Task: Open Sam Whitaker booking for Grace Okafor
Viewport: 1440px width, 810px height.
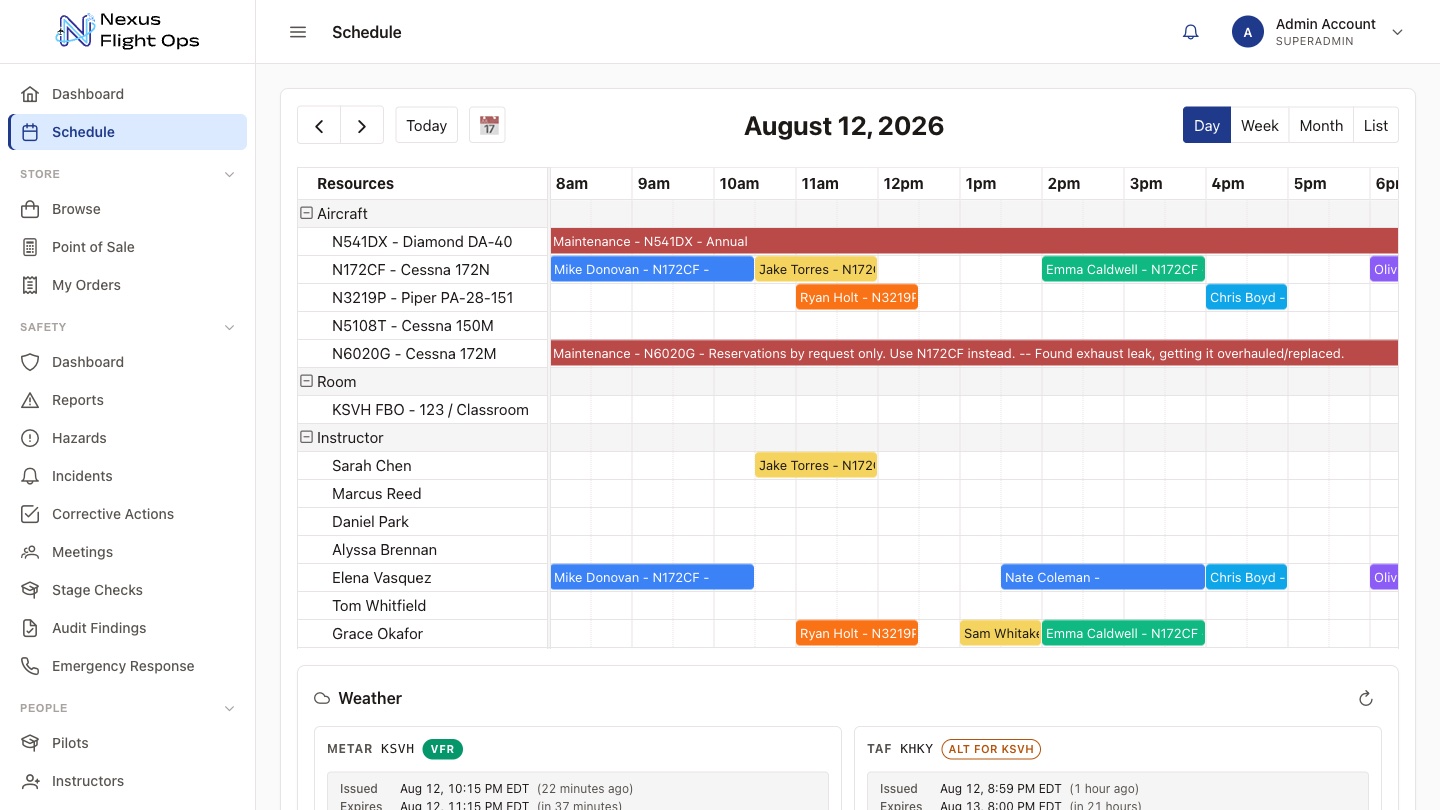Action: [x=1000, y=633]
